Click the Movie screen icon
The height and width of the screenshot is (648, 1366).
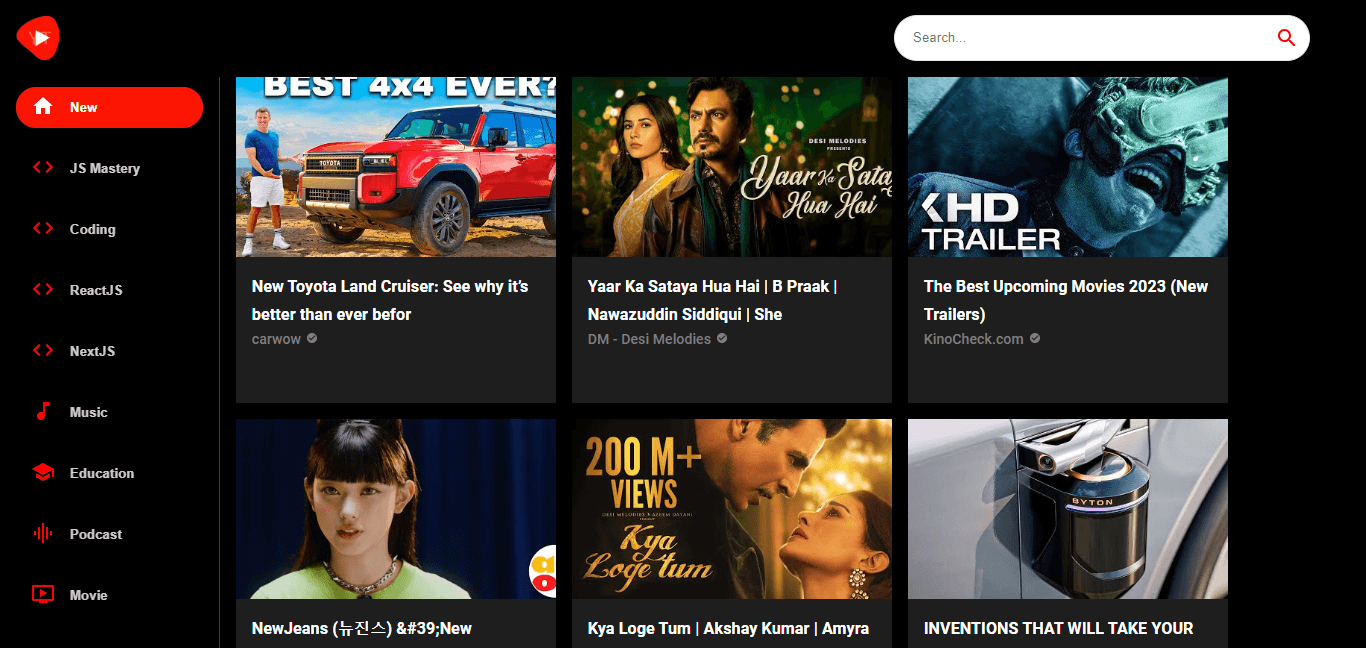click(43, 595)
